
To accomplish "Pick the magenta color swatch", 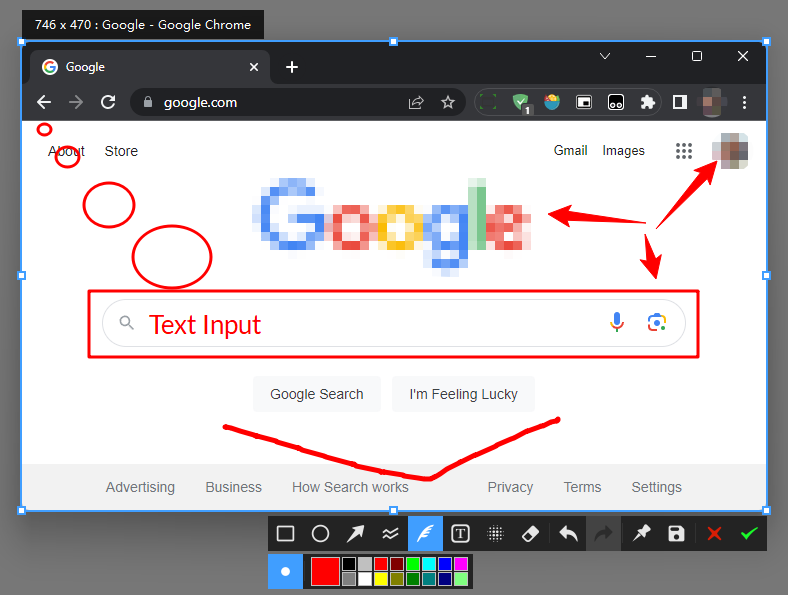I will 461,564.
